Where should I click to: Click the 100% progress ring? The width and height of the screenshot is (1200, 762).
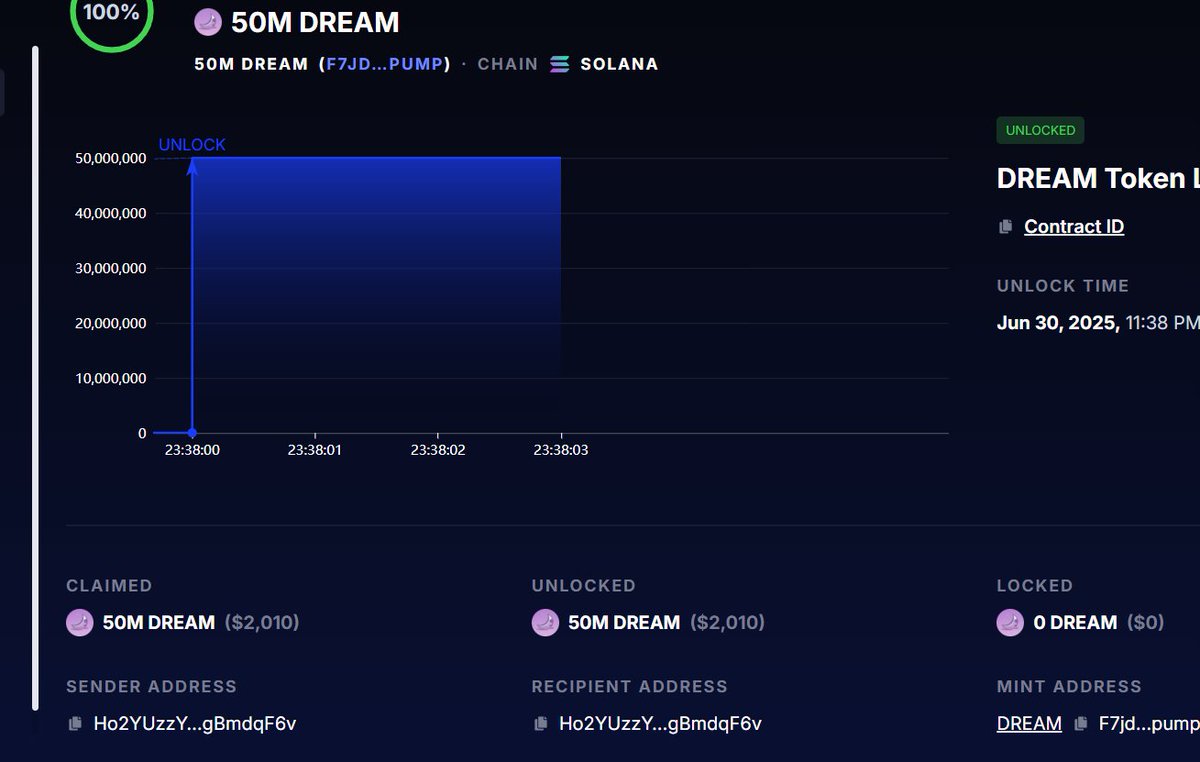(111, 14)
